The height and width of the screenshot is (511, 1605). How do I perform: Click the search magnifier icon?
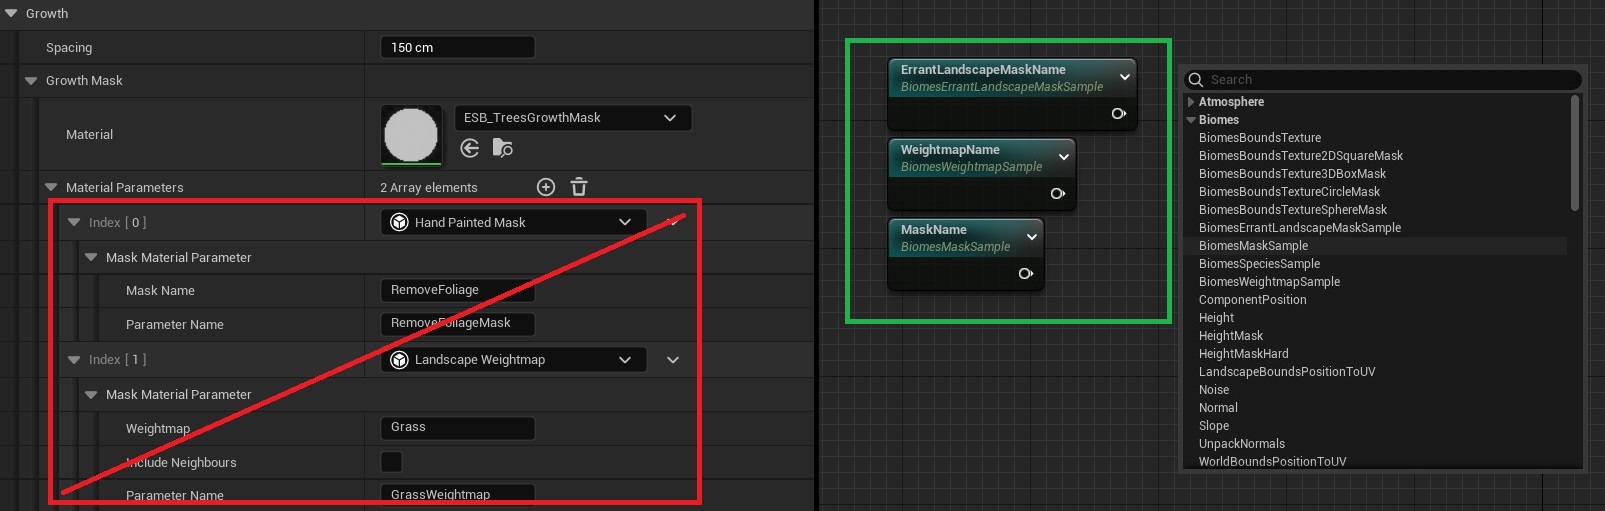tap(1196, 80)
